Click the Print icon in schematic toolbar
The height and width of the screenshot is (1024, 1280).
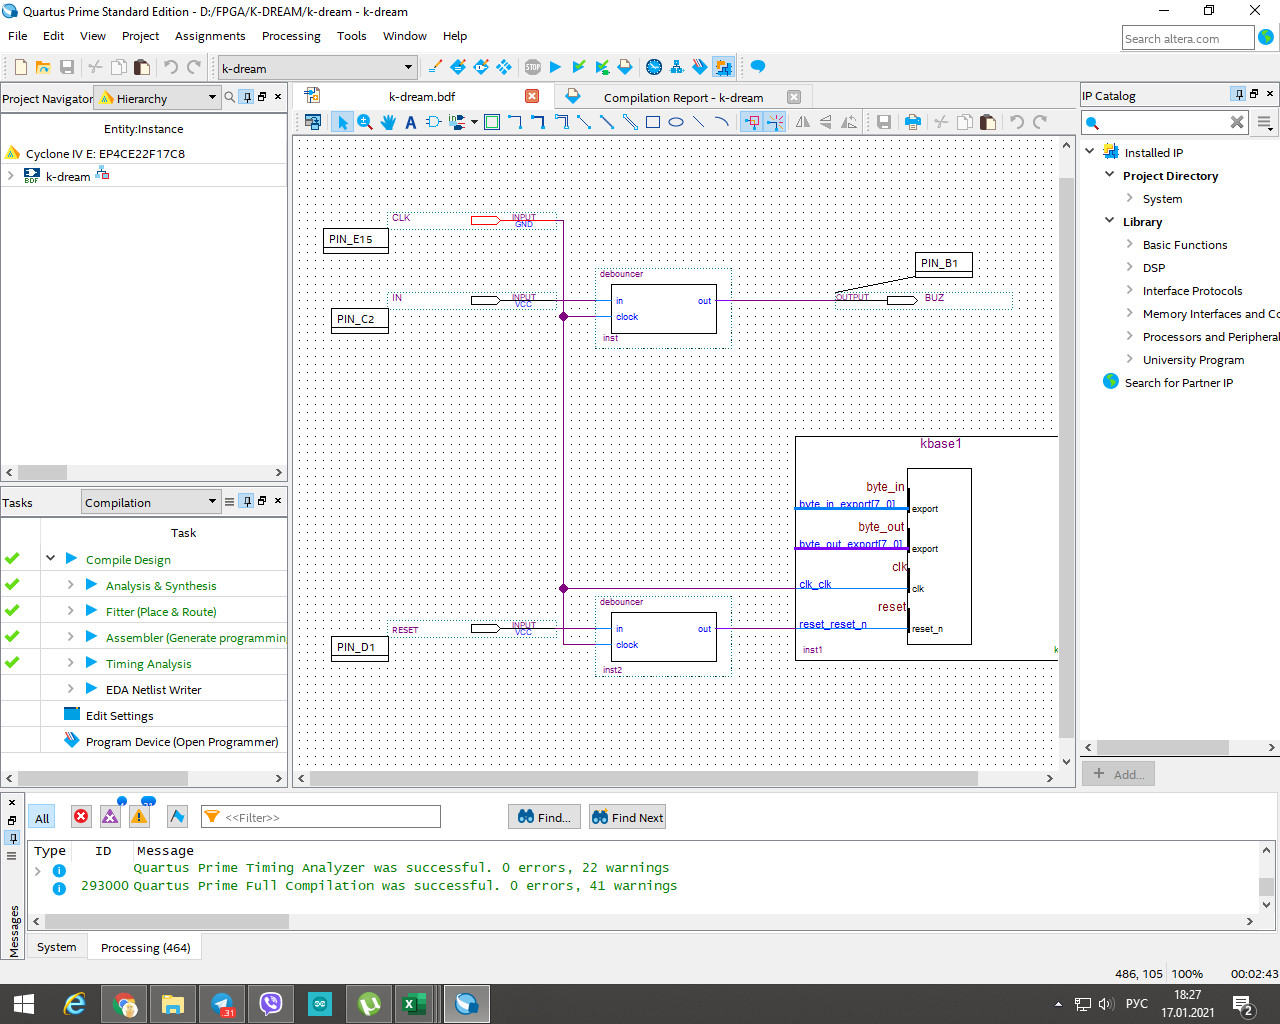pos(912,122)
